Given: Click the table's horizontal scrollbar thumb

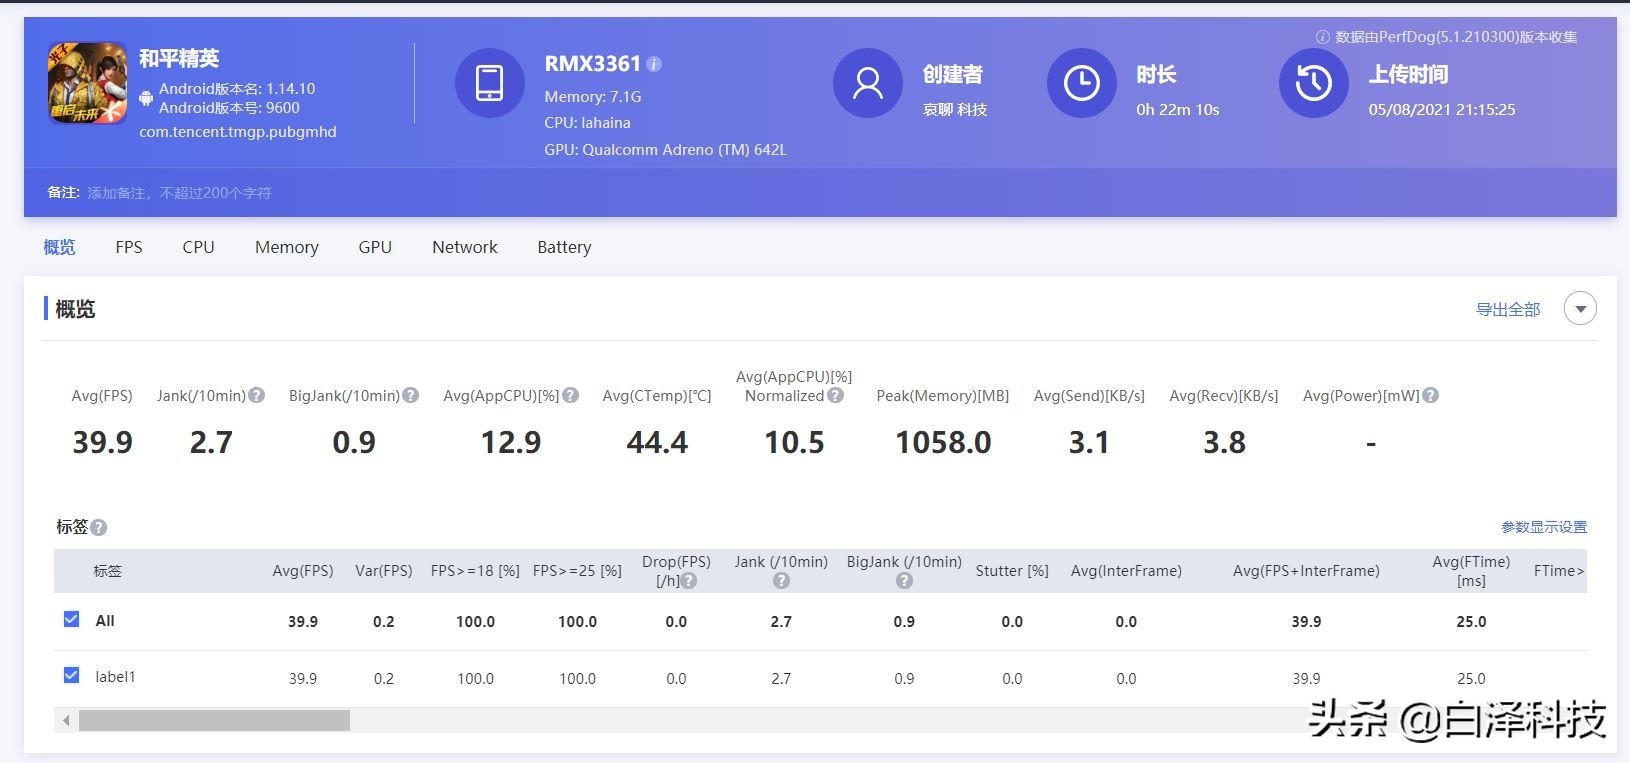Looking at the screenshot, I should click(x=214, y=720).
